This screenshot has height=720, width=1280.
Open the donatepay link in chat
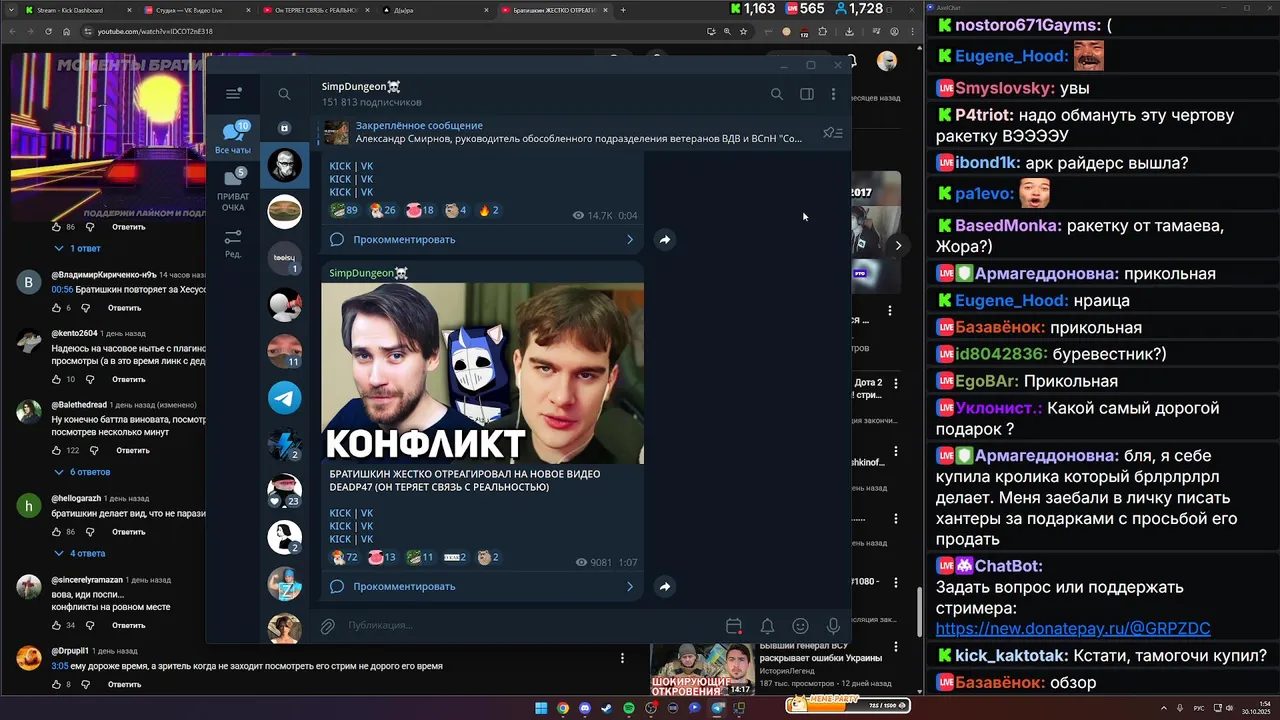coord(1073,629)
